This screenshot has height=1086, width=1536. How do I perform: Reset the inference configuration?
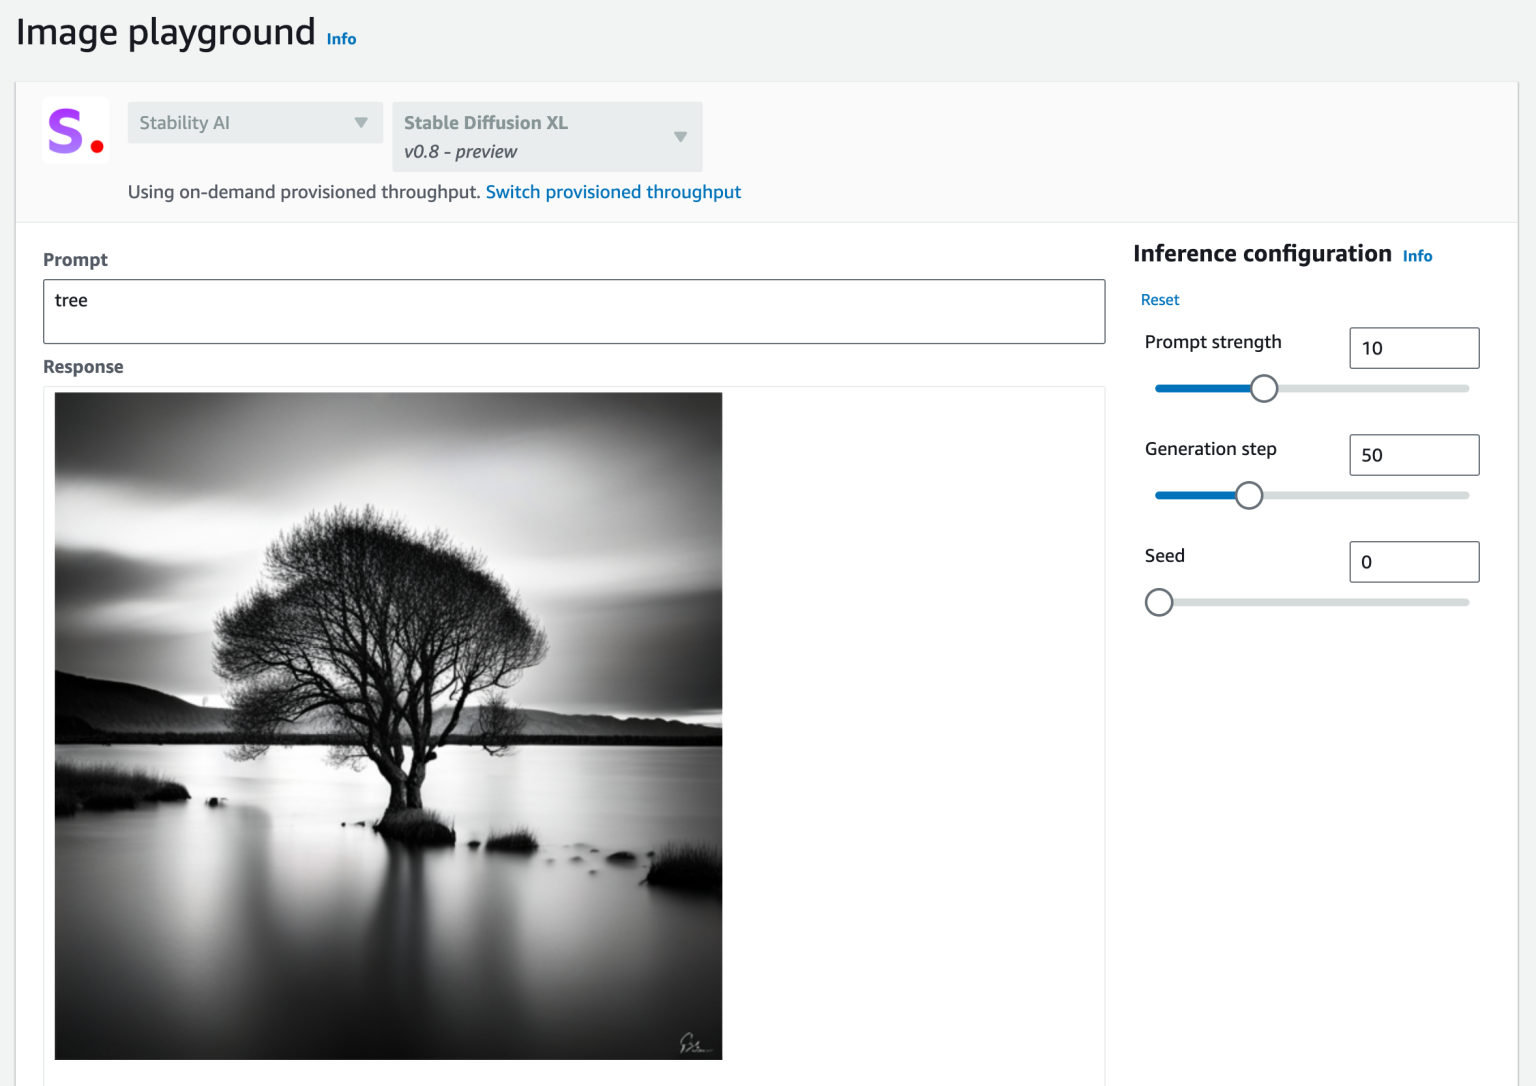[1160, 300]
